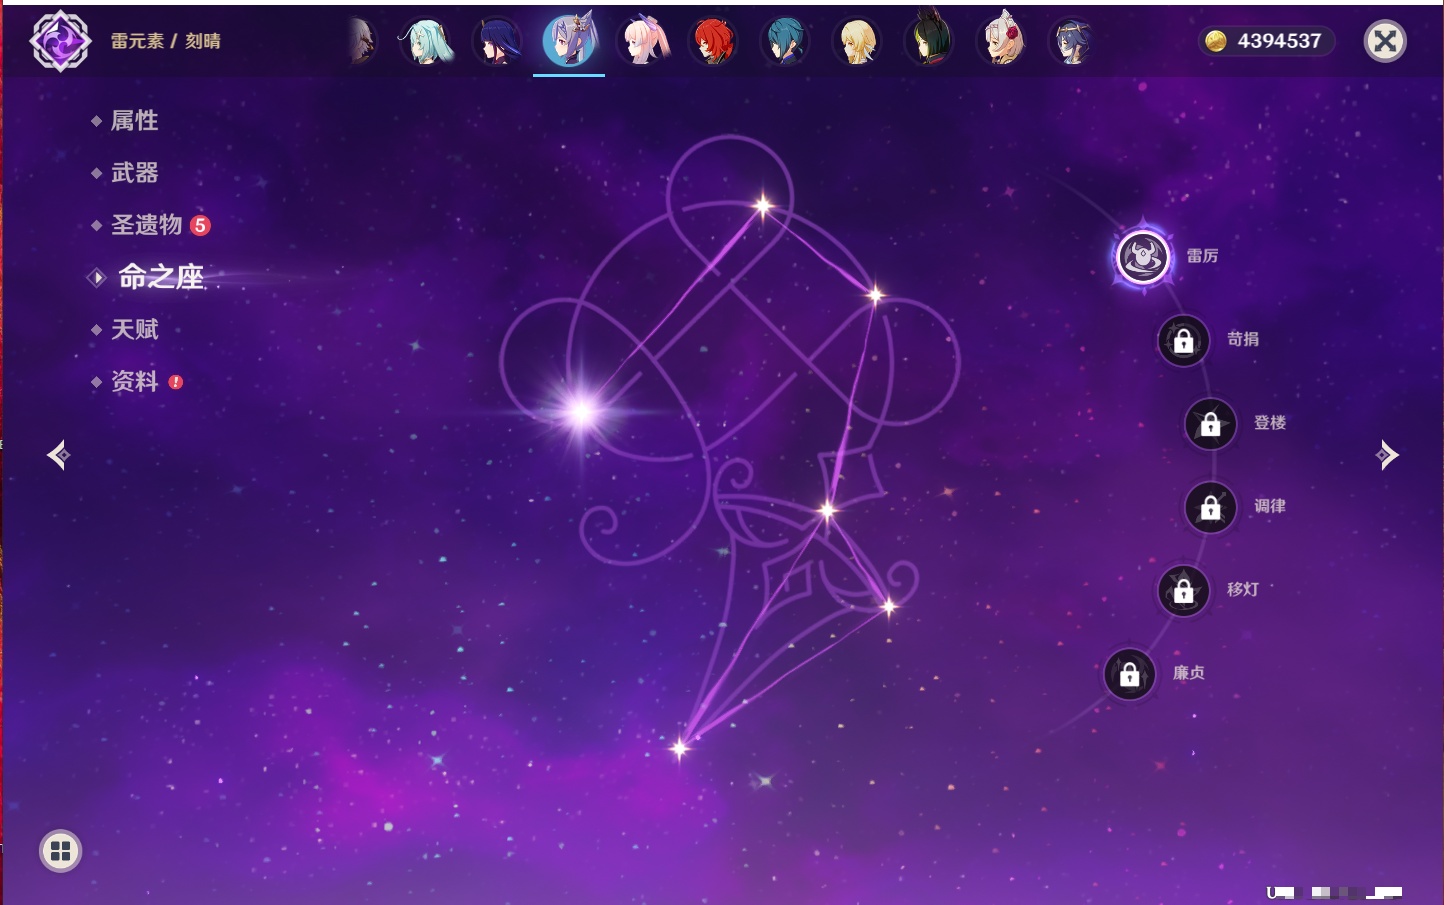Click the Electro element emblem icon
This screenshot has width=1444, height=905.
(x=60, y=41)
